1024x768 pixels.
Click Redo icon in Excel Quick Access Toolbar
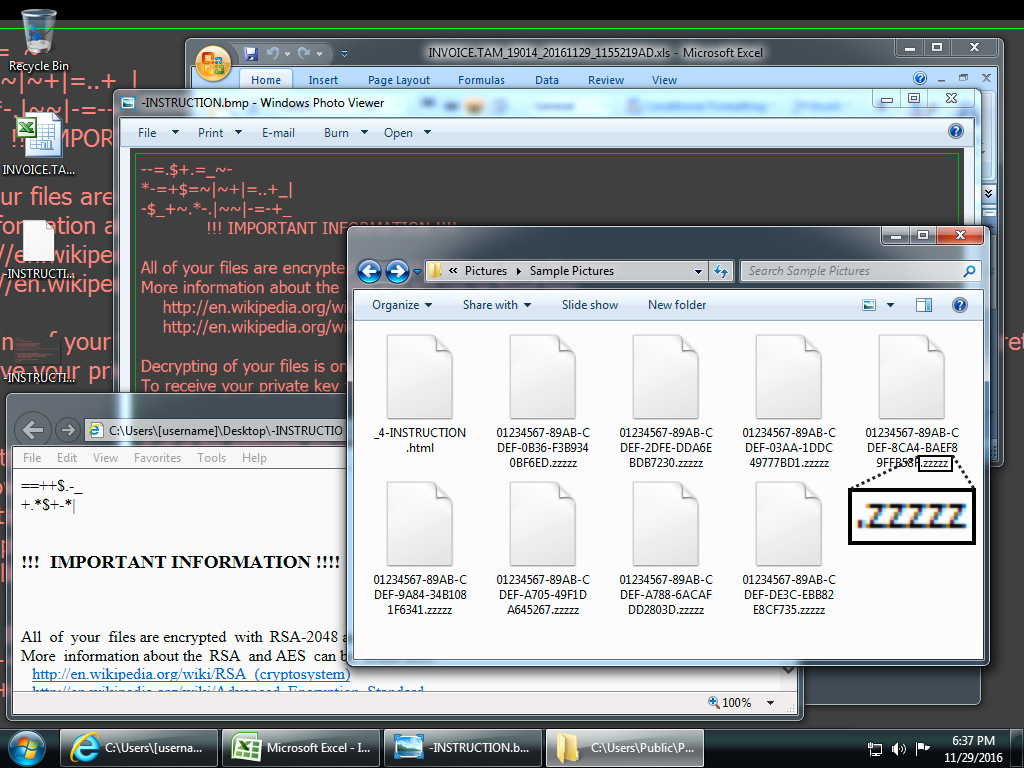point(304,54)
